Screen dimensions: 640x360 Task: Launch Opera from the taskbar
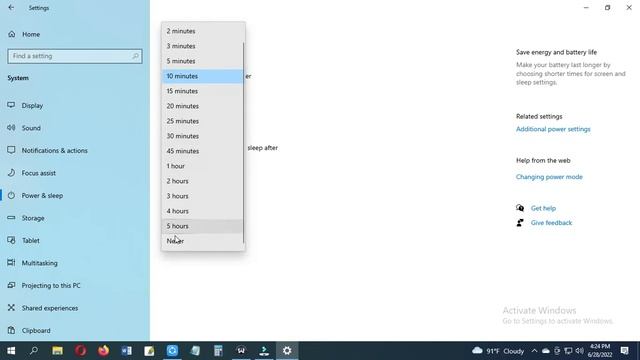80,351
